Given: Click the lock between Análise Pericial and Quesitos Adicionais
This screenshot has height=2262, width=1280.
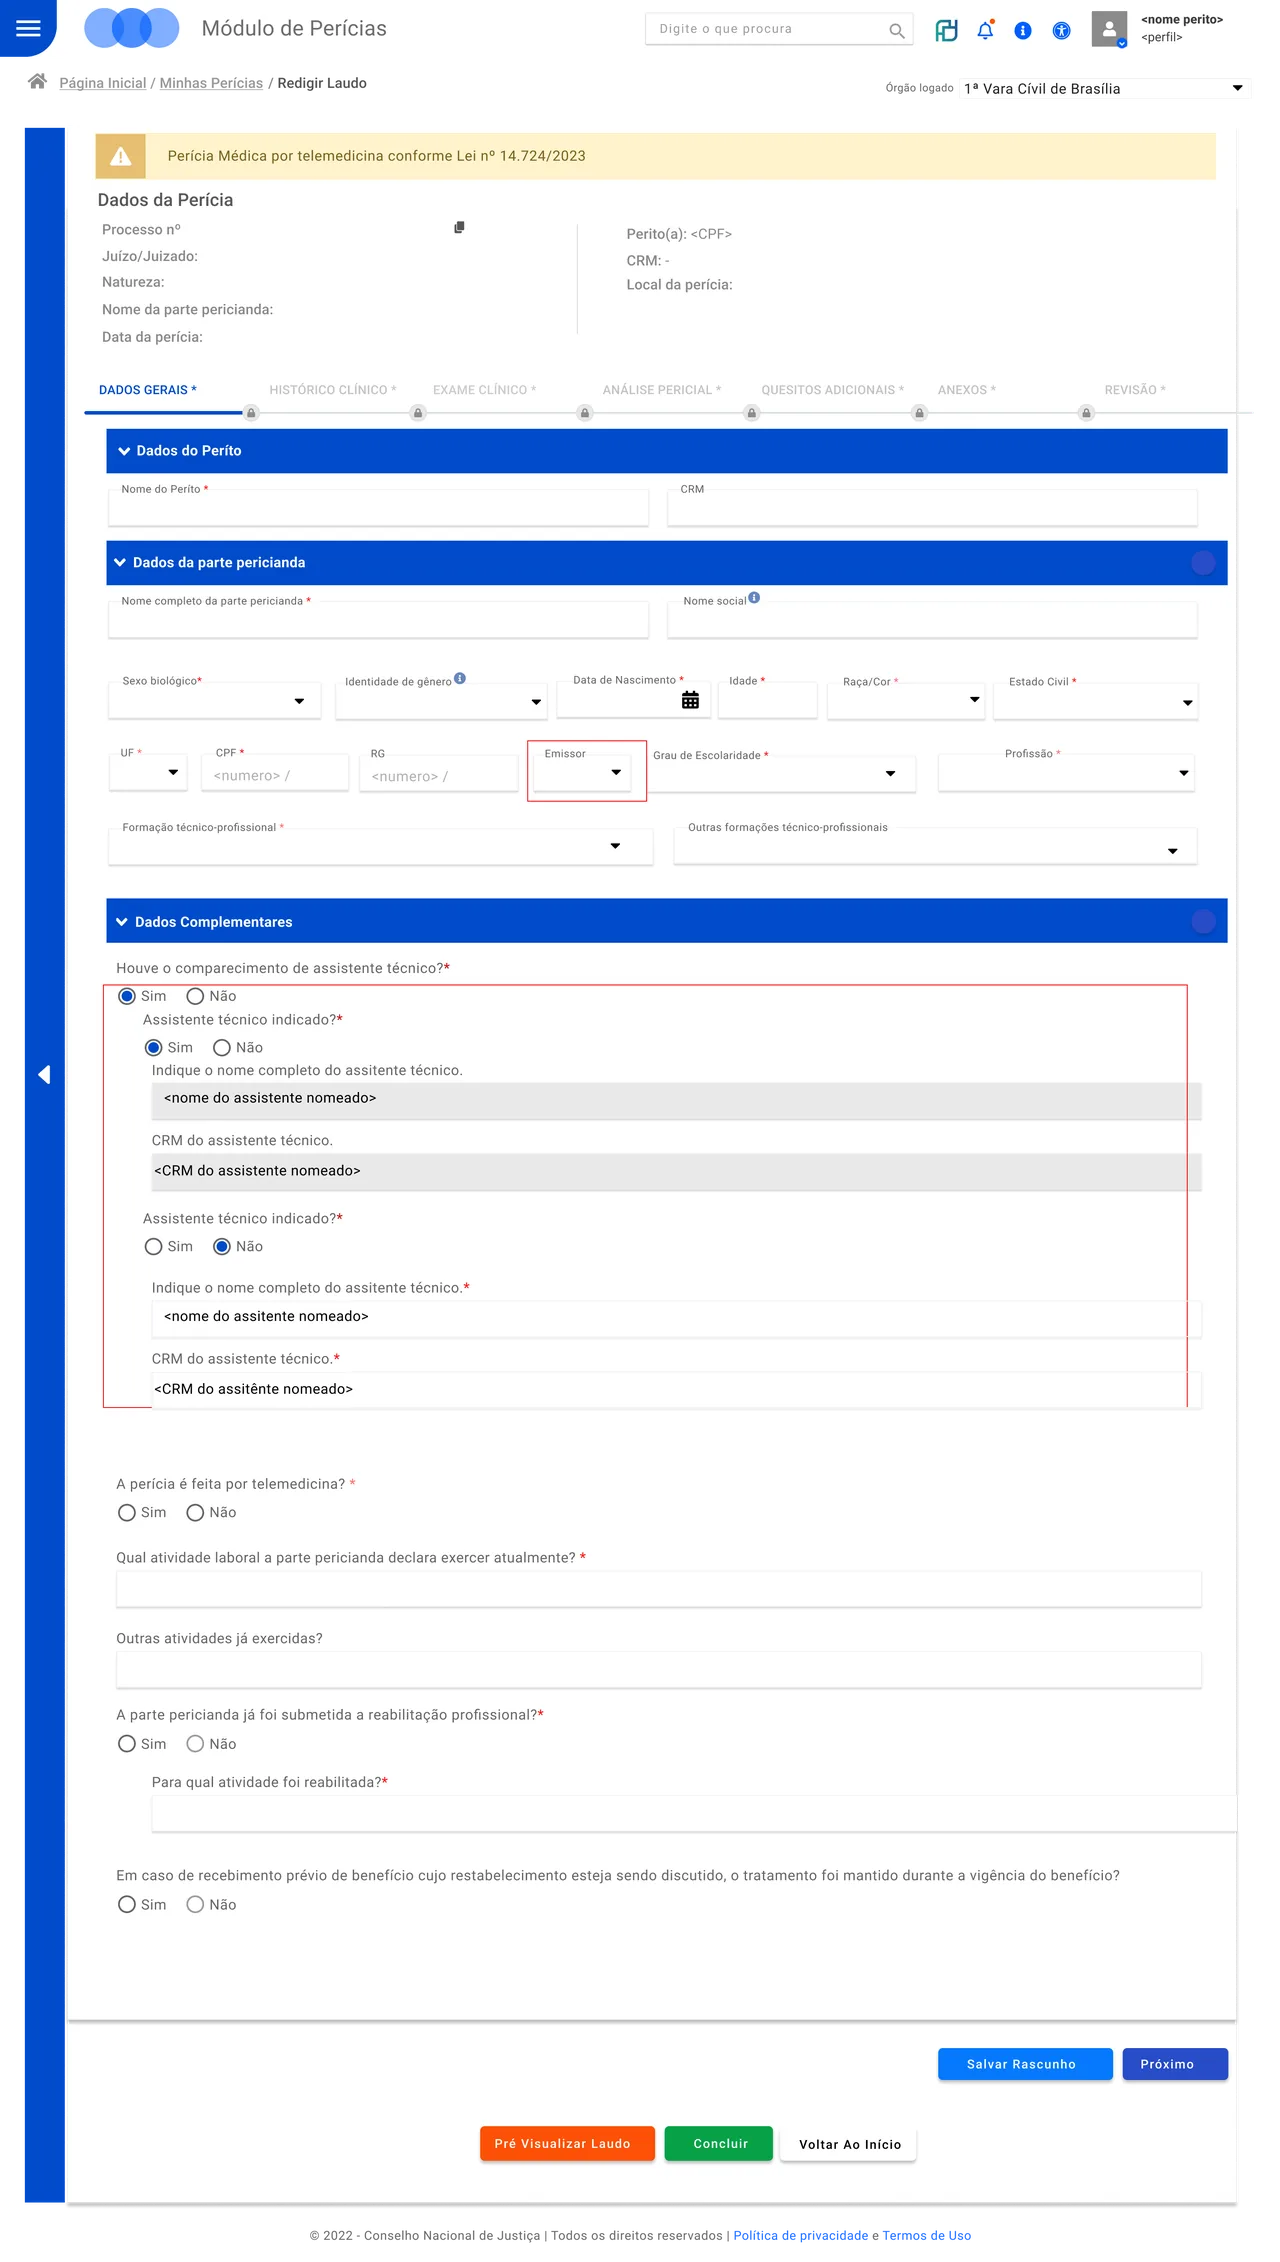Looking at the screenshot, I should pos(752,413).
